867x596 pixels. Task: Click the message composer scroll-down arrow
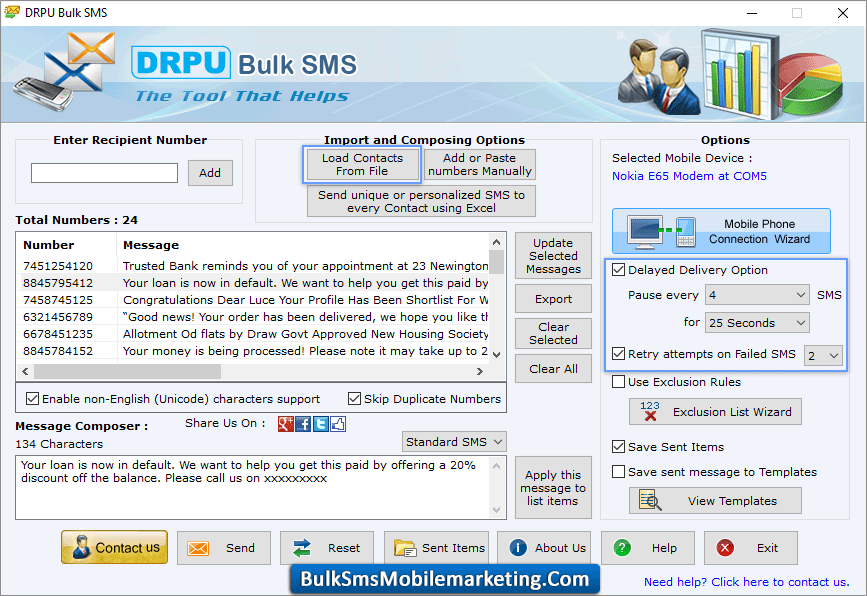point(497,510)
